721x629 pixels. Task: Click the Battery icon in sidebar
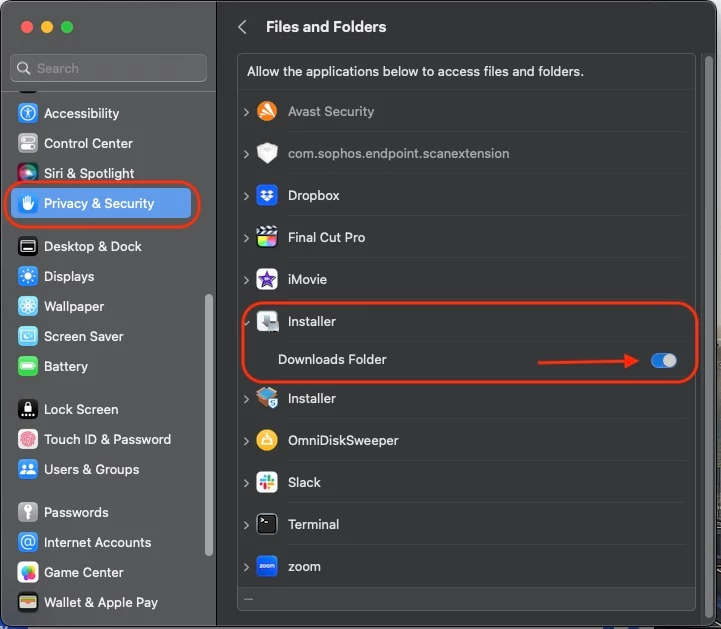(28, 366)
